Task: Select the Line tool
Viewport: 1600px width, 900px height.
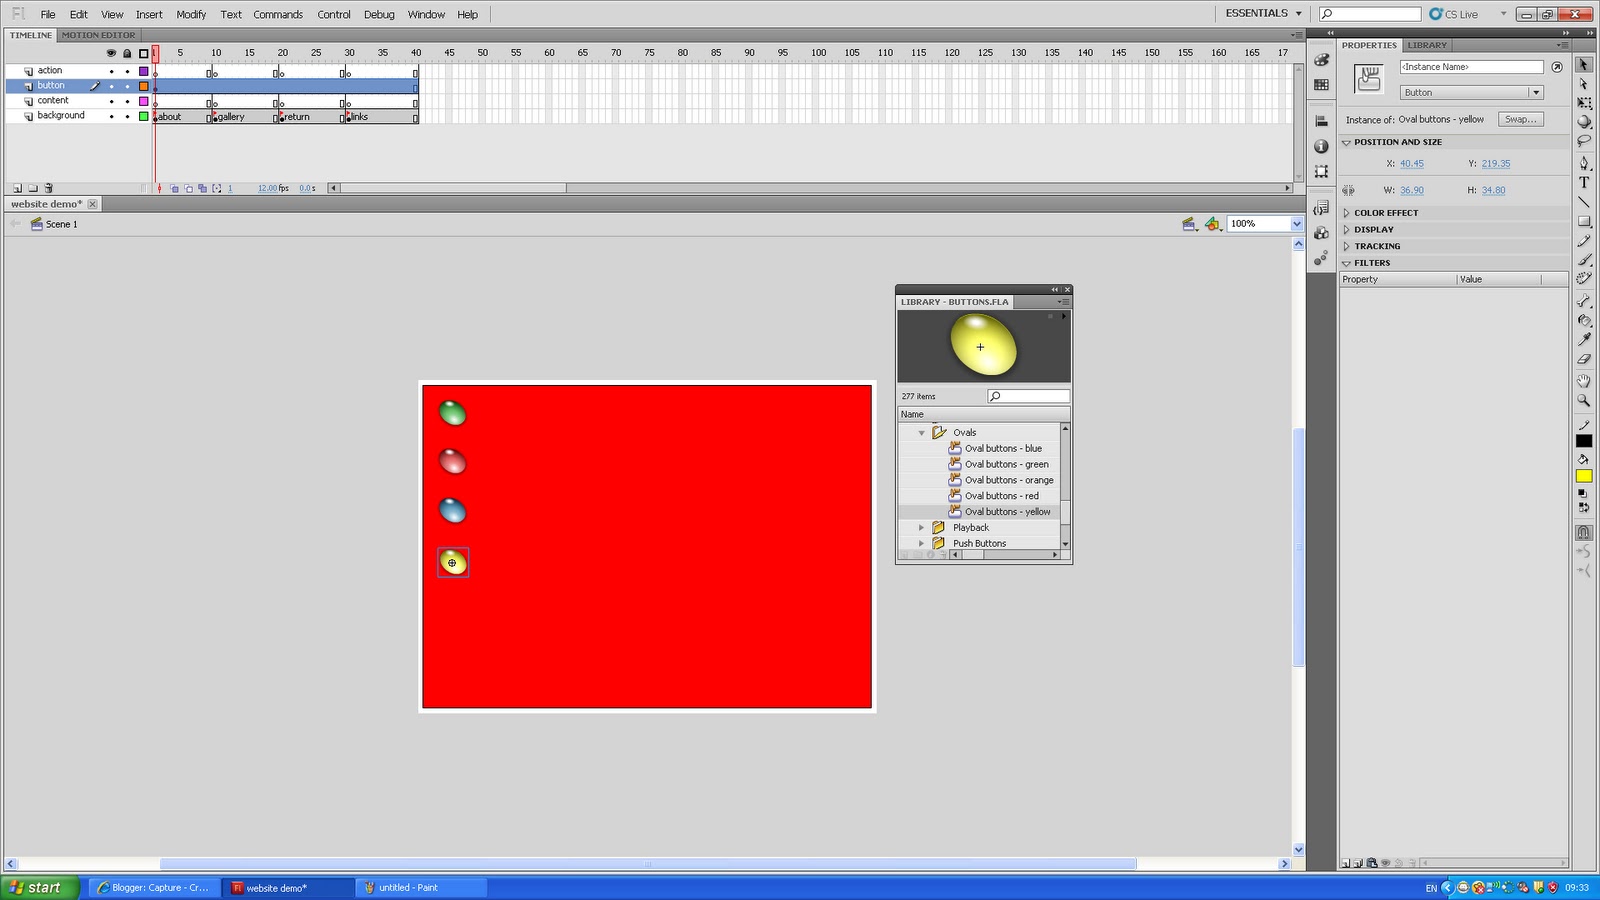Action: tap(1584, 202)
